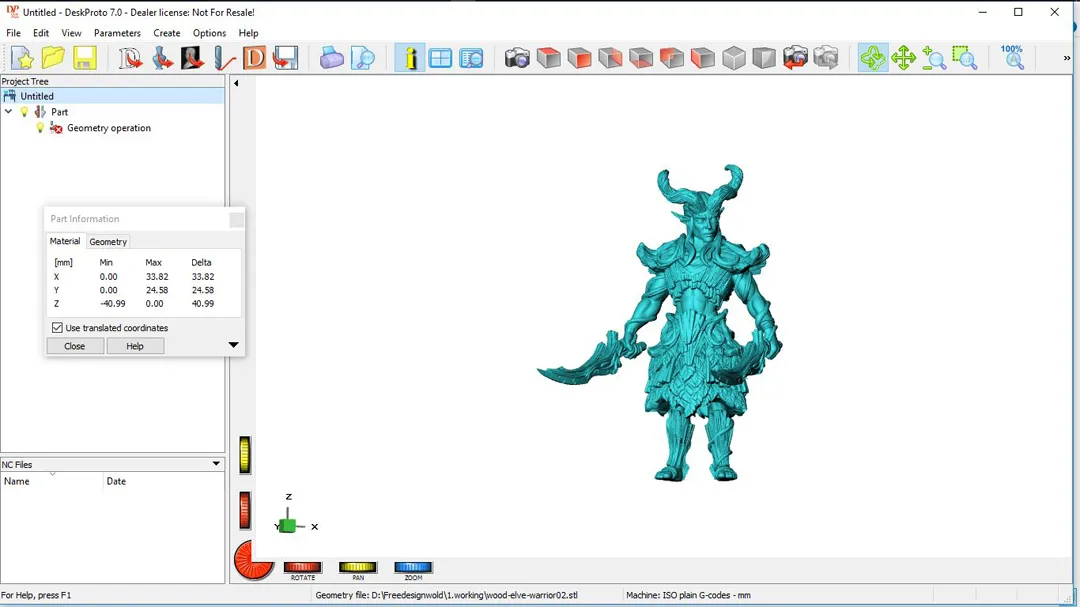Screen dimensions: 1080x607
Task: Select the light gray plain cube view
Action: click(734, 58)
